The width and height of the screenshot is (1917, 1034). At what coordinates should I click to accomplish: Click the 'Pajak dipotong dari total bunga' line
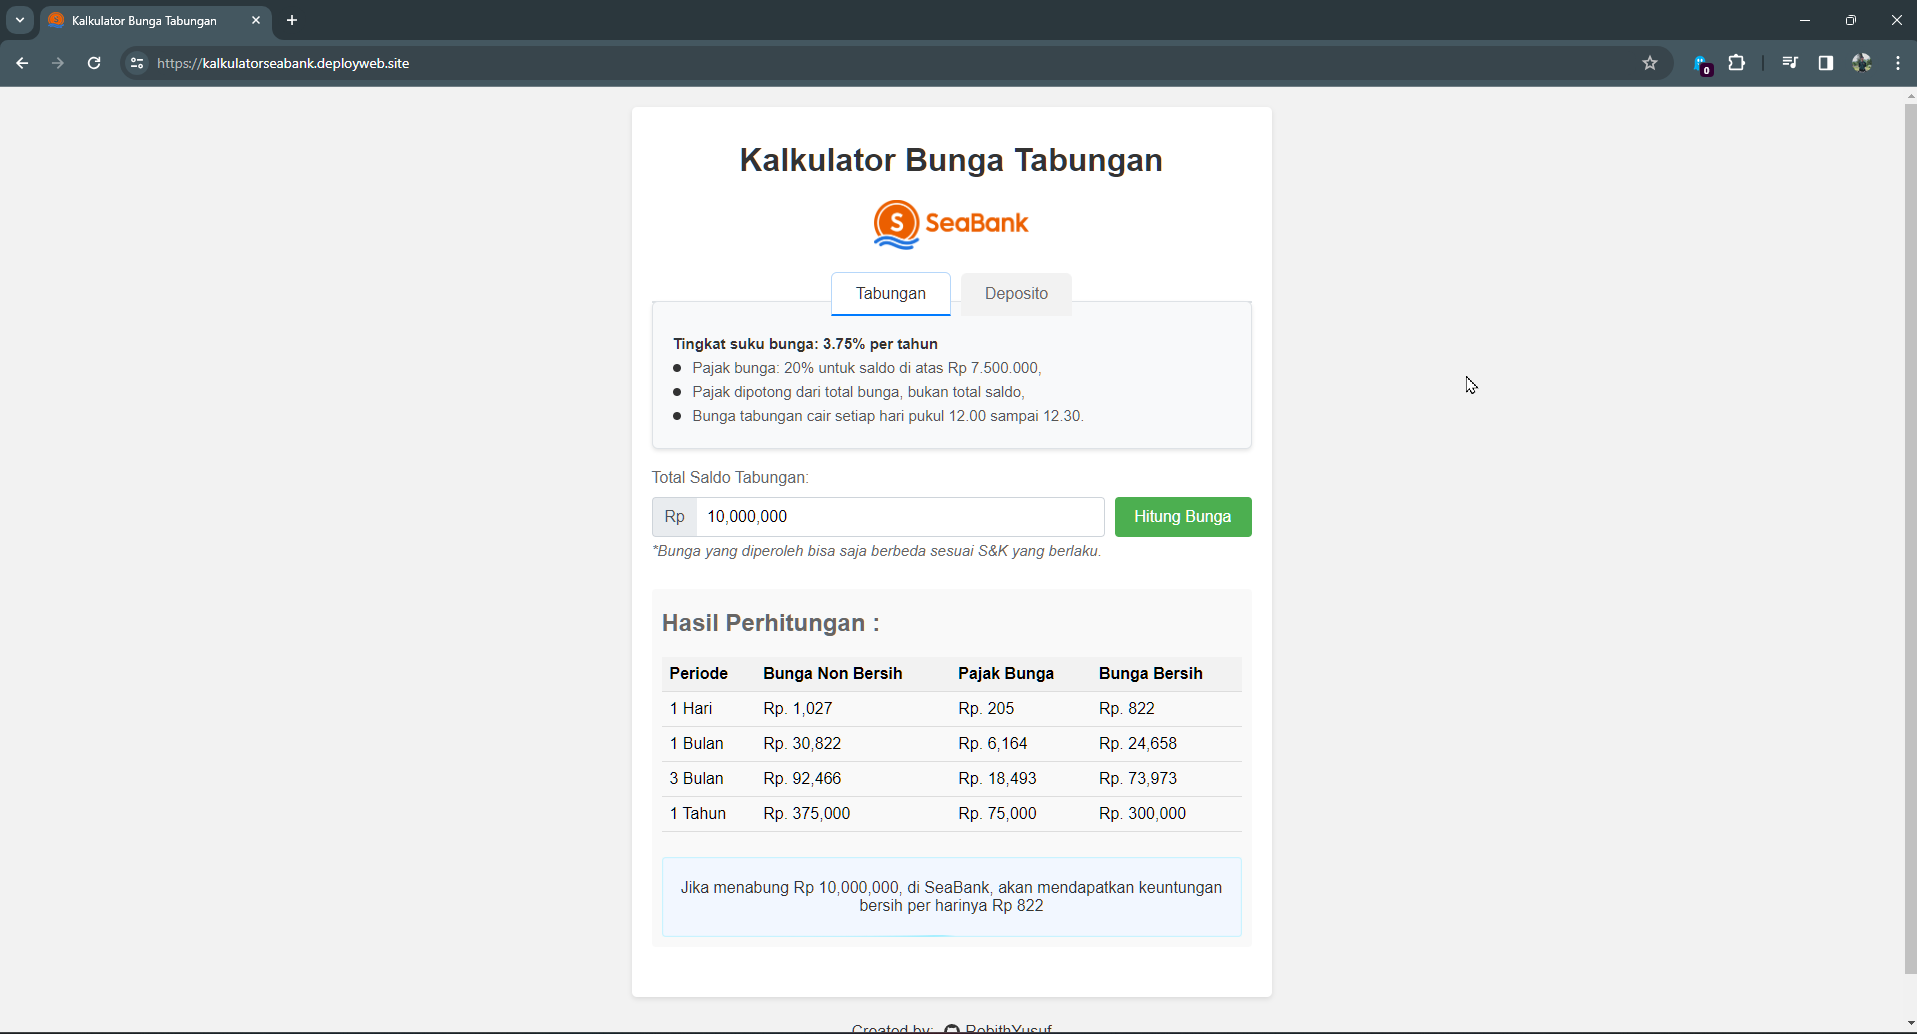coord(858,392)
